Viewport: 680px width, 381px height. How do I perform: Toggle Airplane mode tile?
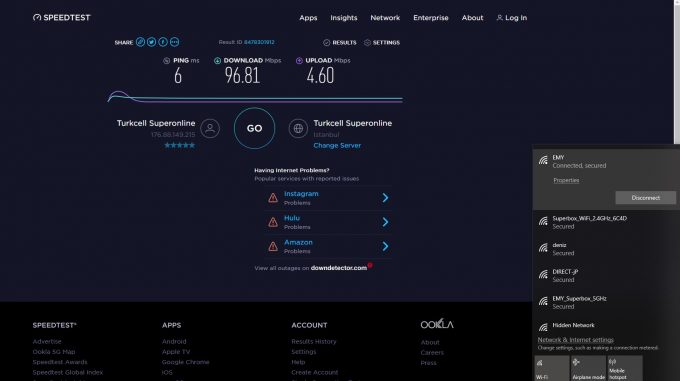tap(588, 368)
